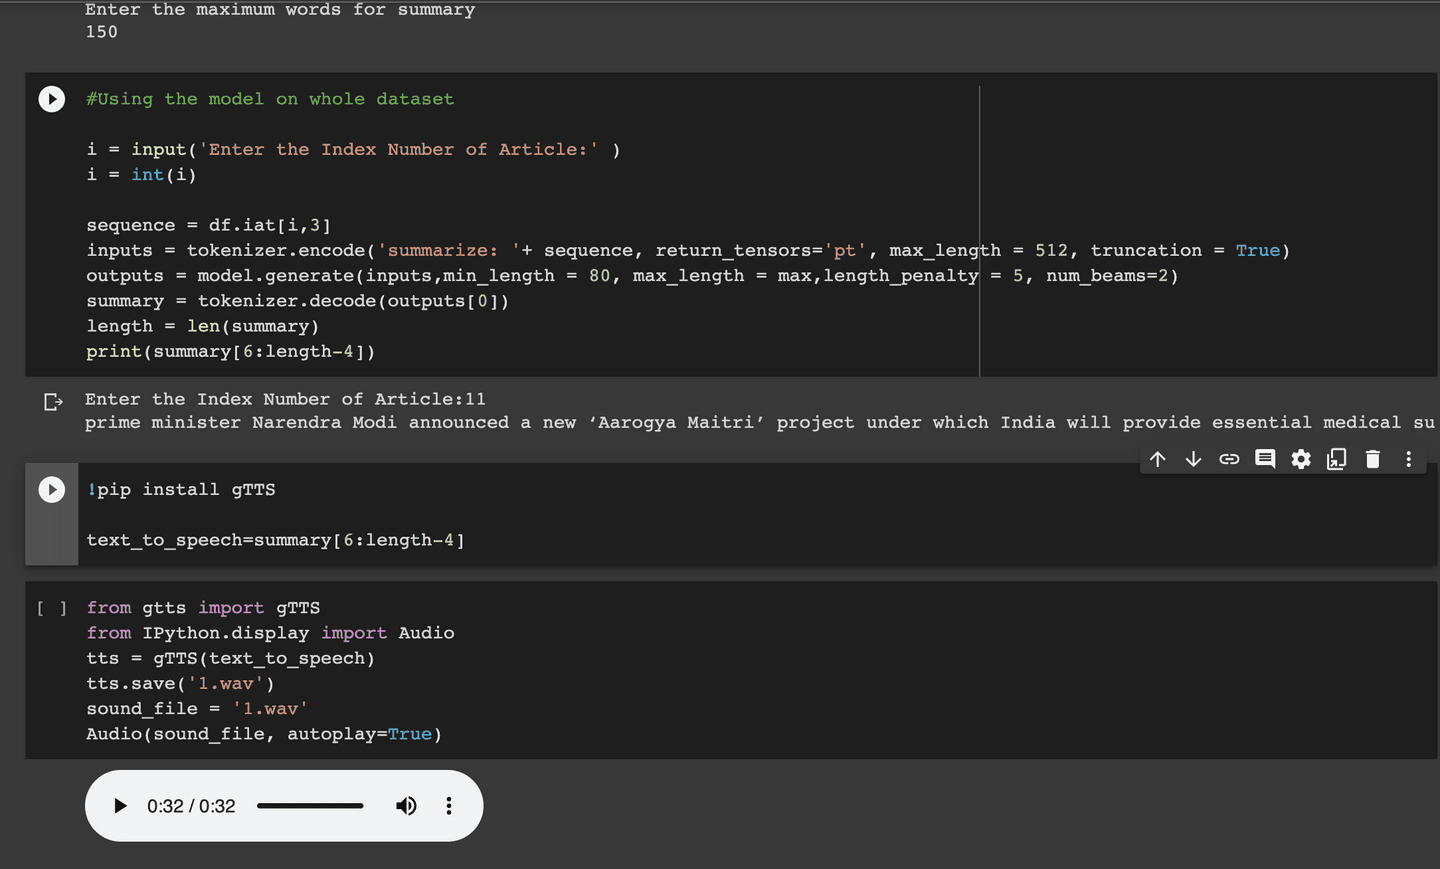Click the audio progress bar
The width and height of the screenshot is (1440, 869).
(310, 806)
